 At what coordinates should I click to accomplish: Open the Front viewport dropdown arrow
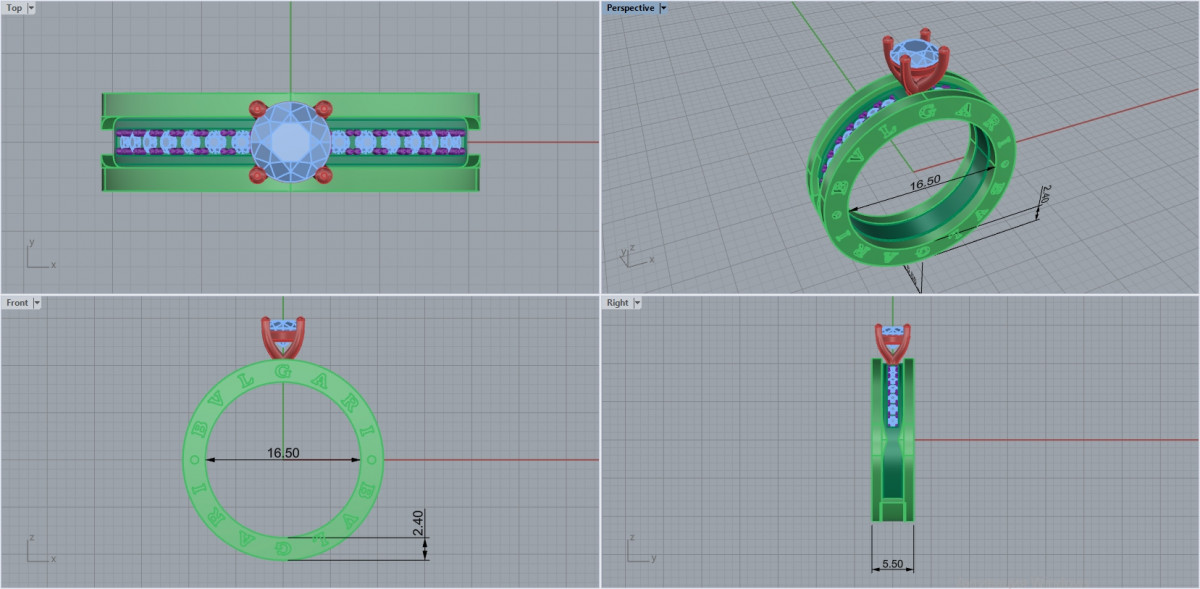(x=36, y=302)
